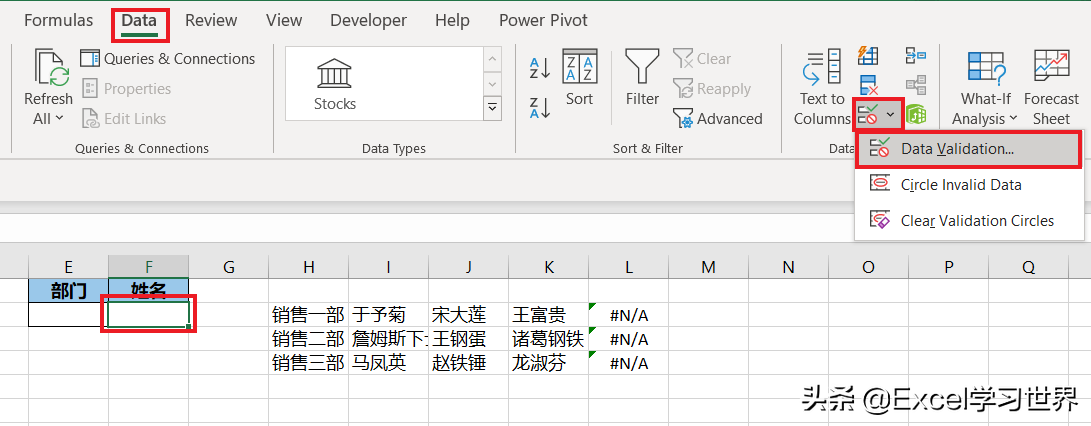Open Queries & Connections pane
Screen dimensions: 1091x426
[x=168, y=58]
